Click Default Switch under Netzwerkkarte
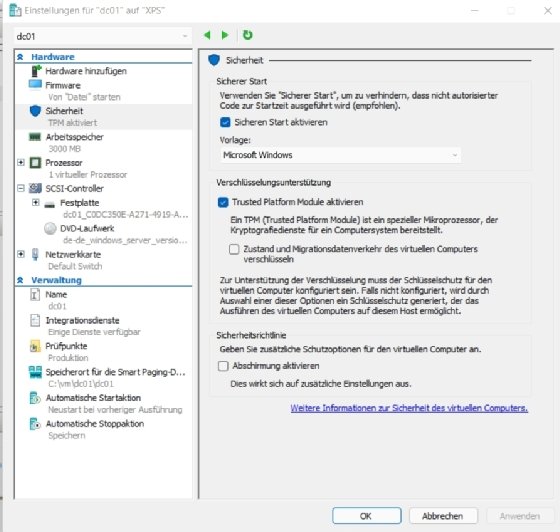This screenshot has height=532, width=560. tap(75, 266)
